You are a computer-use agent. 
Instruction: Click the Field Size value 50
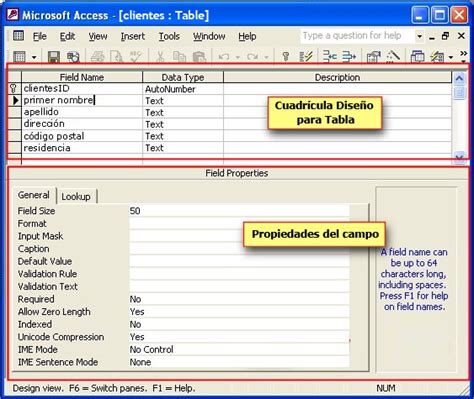[239, 211]
